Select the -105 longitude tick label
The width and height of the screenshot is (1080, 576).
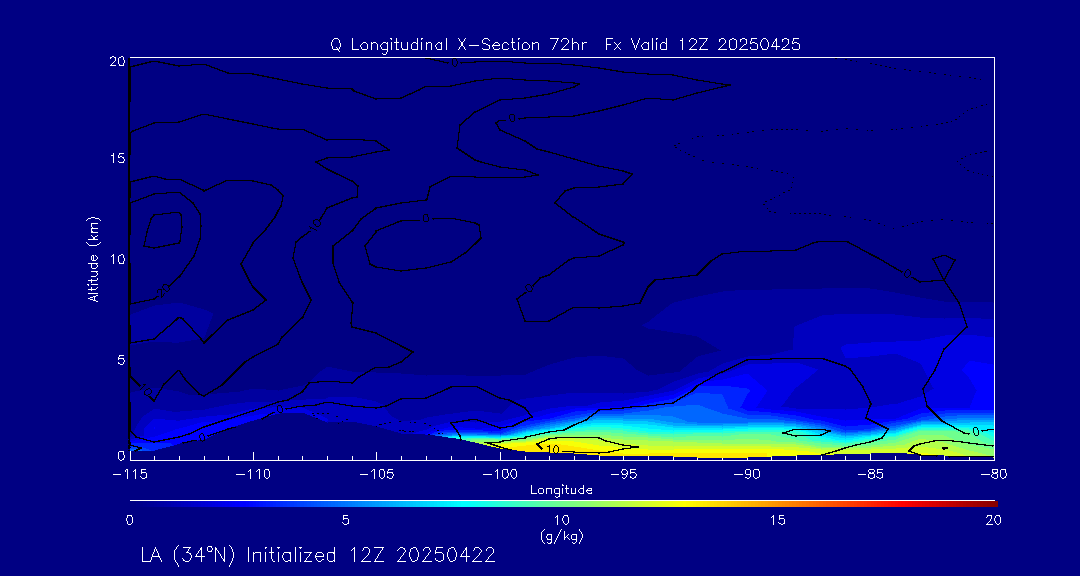[x=377, y=475]
